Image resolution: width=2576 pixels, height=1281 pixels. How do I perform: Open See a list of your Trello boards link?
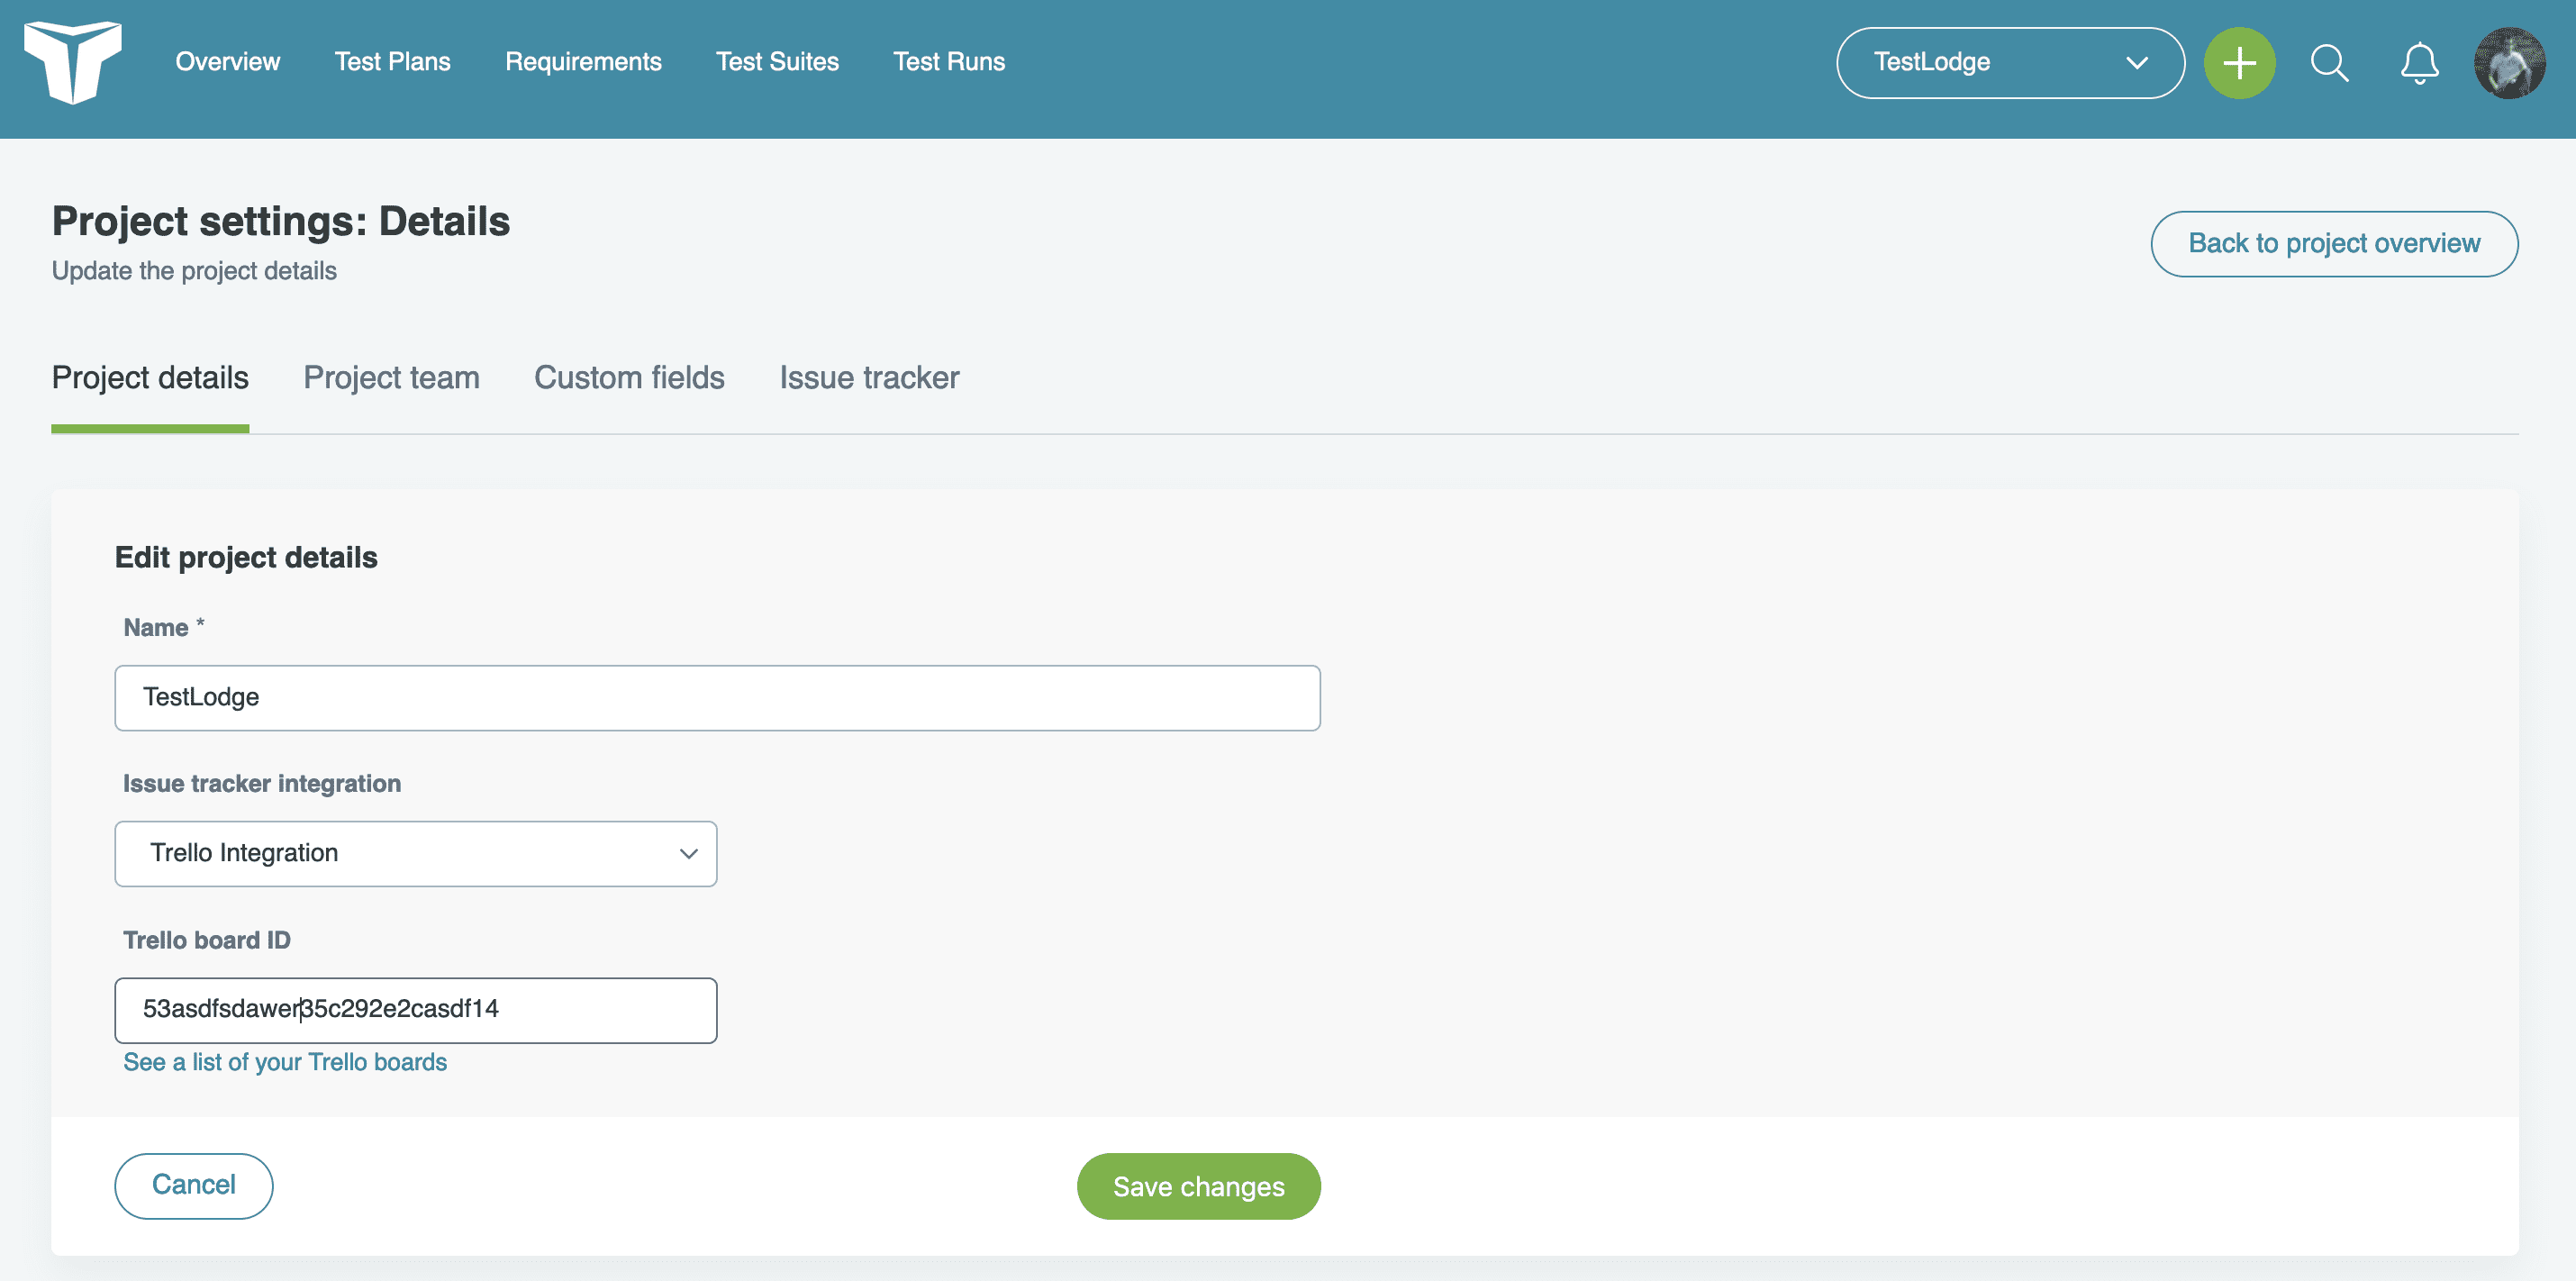click(285, 1062)
